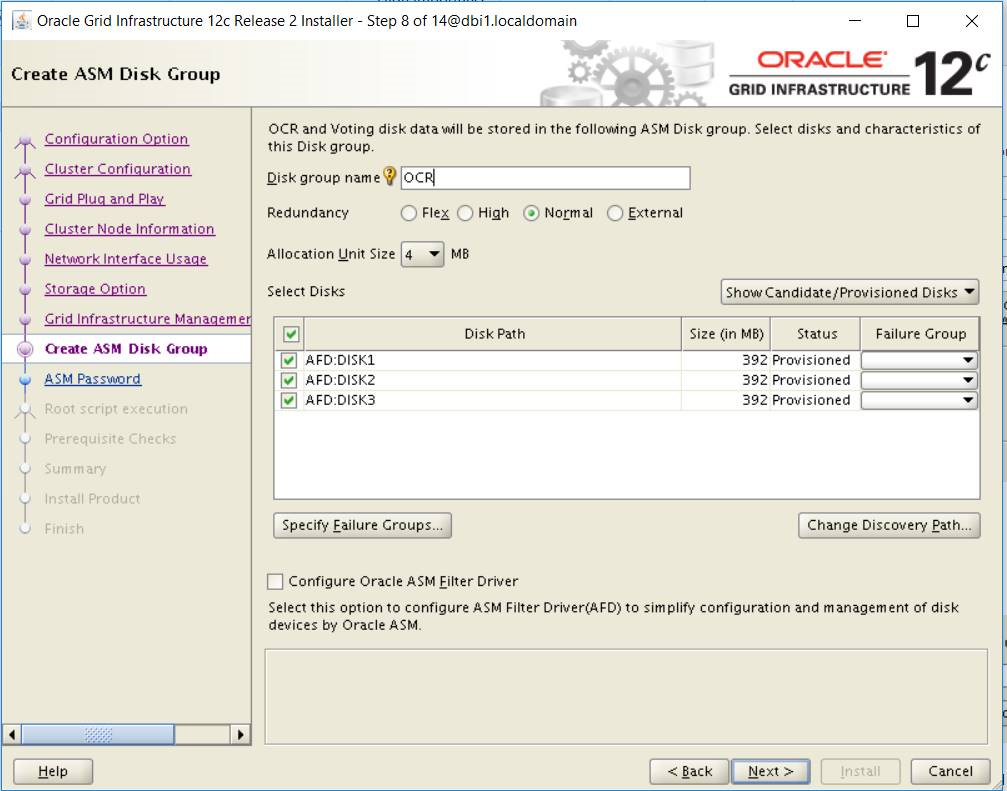This screenshot has width=1007, height=791.
Task: Click Specify Failure Groups button
Action: coord(362,525)
